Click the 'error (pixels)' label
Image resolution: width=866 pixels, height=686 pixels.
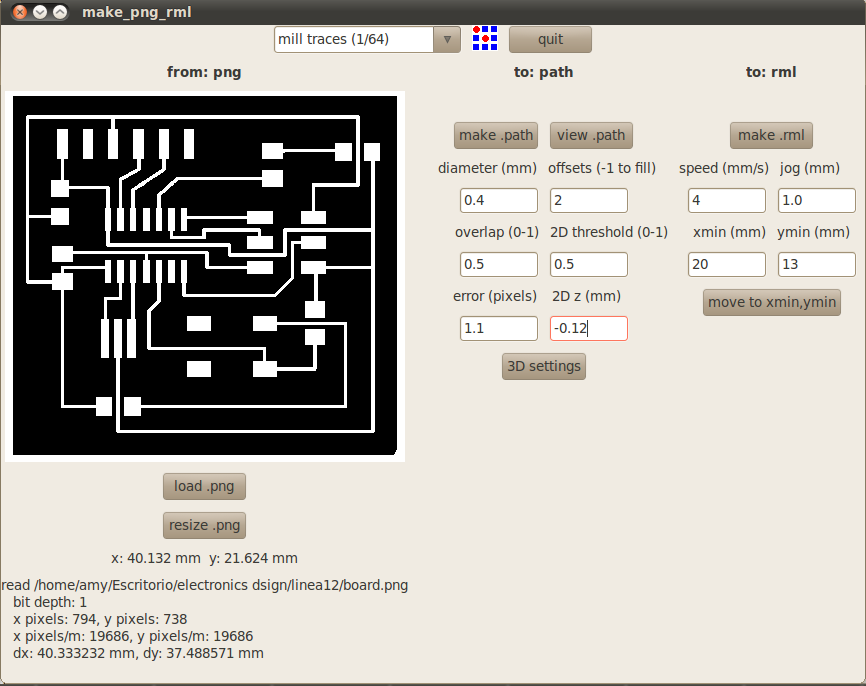495,296
